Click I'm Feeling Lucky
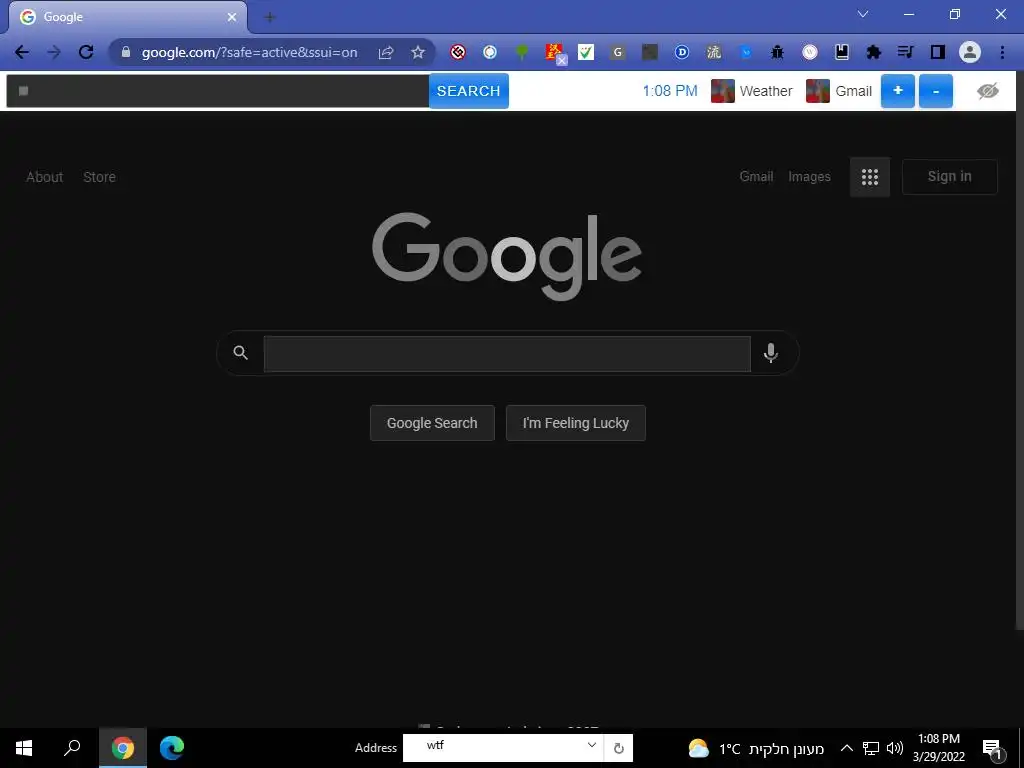The width and height of the screenshot is (1024, 768). [x=575, y=423]
